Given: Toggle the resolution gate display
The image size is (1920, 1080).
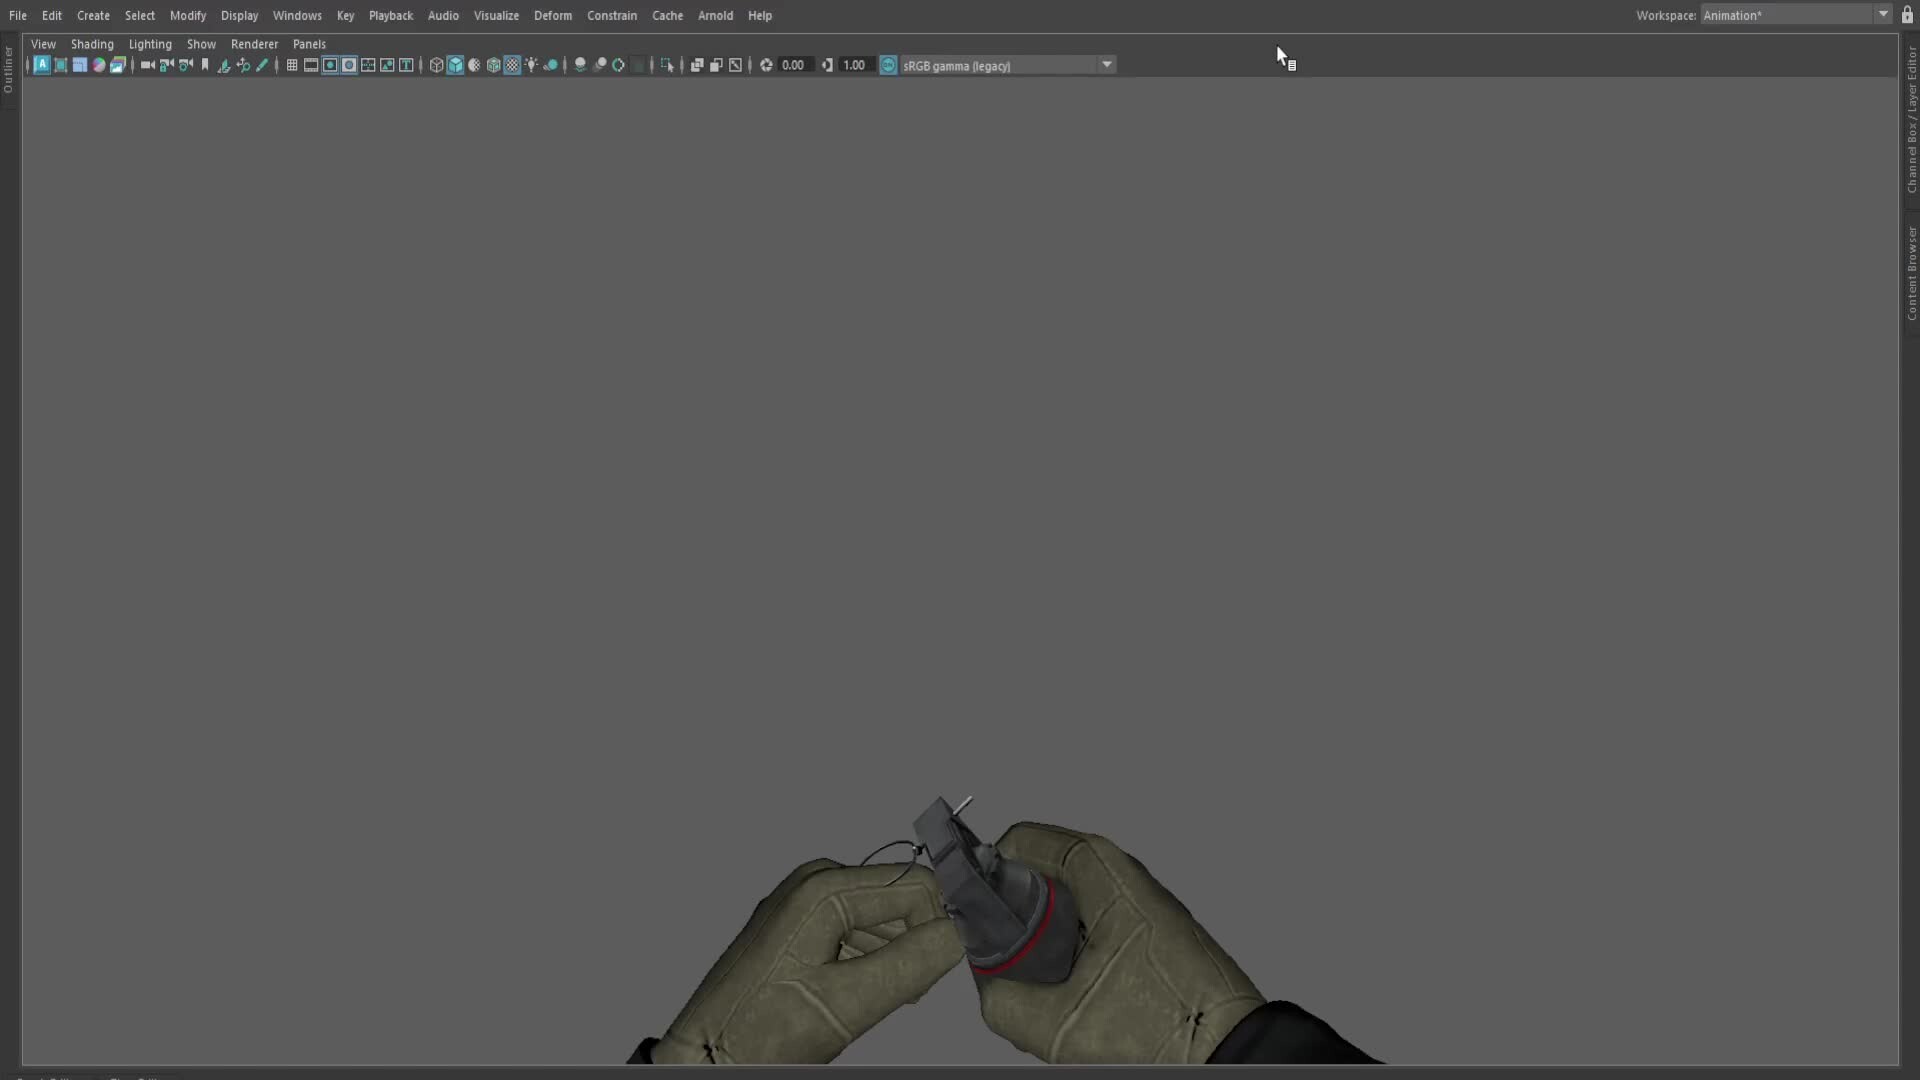Looking at the screenshot, I should pos(330,65).
